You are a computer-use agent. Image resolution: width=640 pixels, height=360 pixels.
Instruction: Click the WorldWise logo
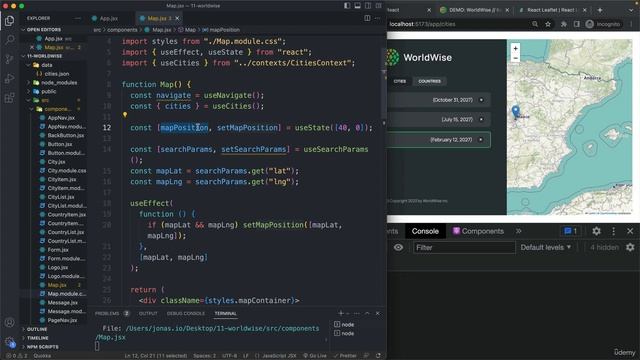420,58
